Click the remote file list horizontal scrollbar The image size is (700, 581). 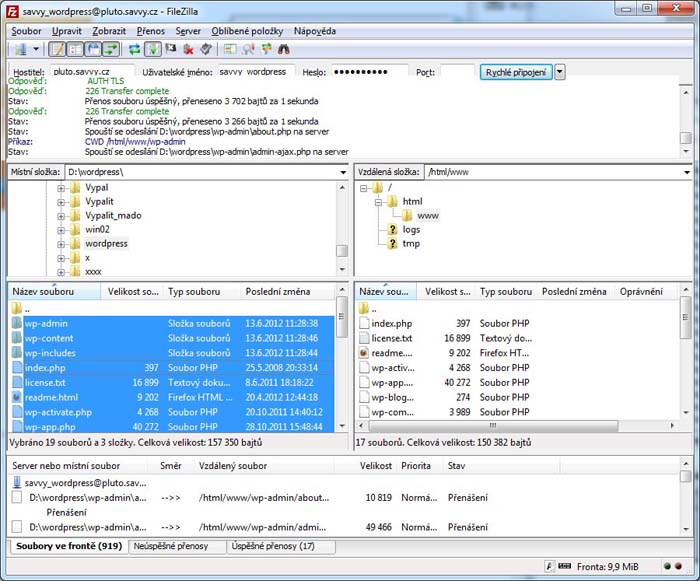click(x=493, y=426)
